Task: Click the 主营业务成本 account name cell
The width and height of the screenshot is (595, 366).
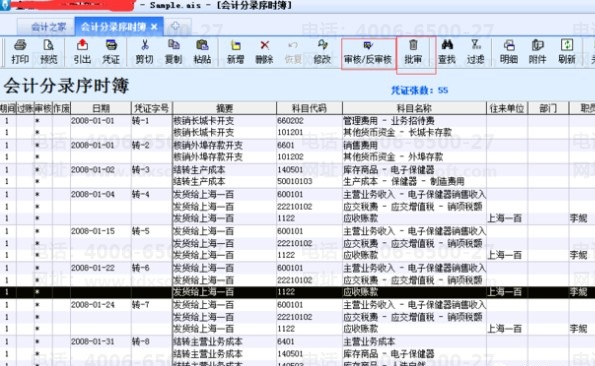Action: coord(414,341)
